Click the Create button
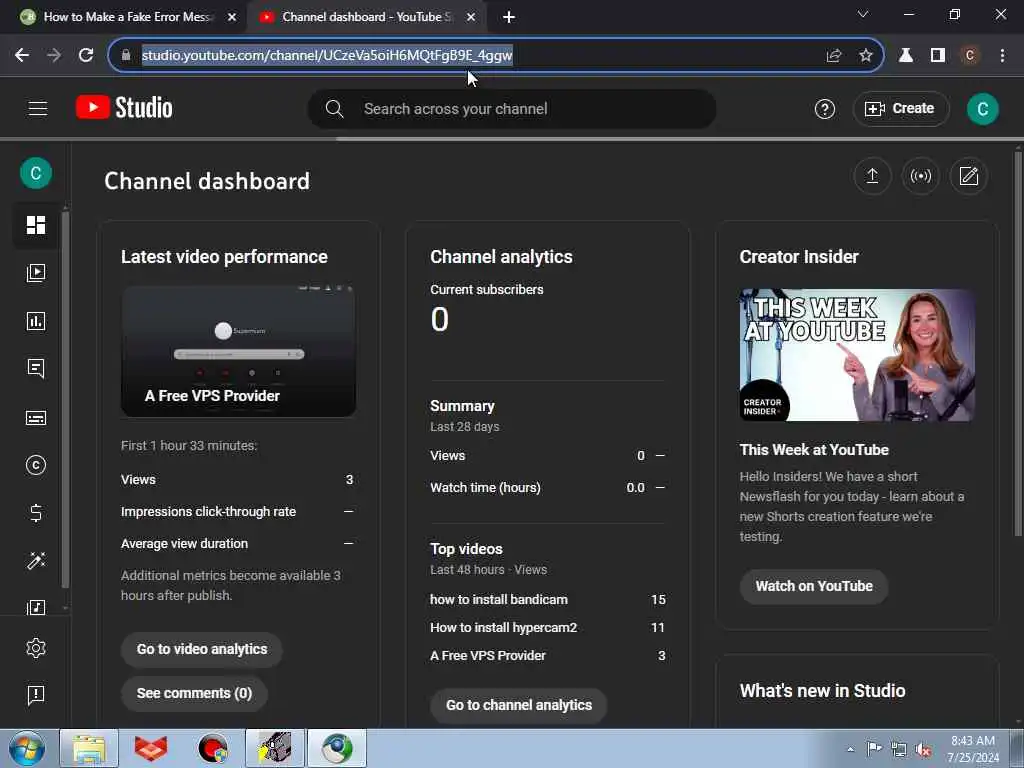The image size is (1024, 768). click(x=901, y=108)
